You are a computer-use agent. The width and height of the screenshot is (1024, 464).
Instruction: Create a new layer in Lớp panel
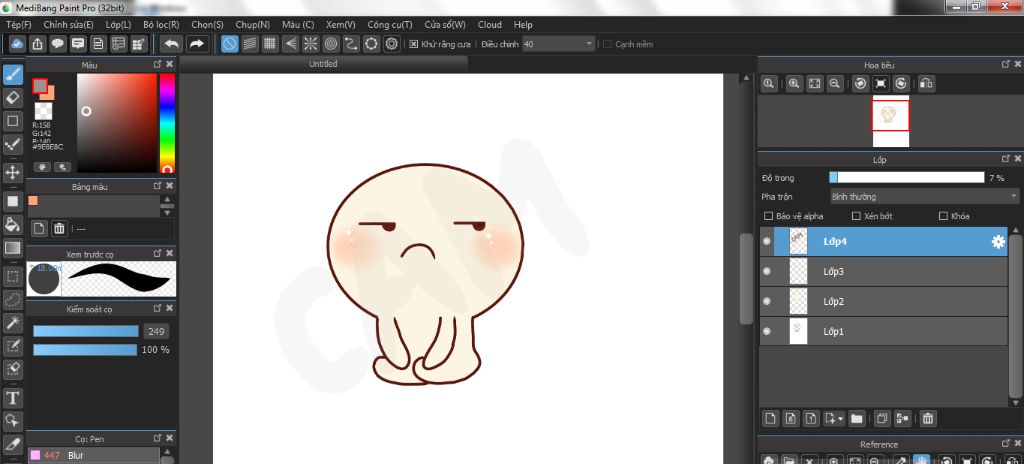[x=771, y=418]
